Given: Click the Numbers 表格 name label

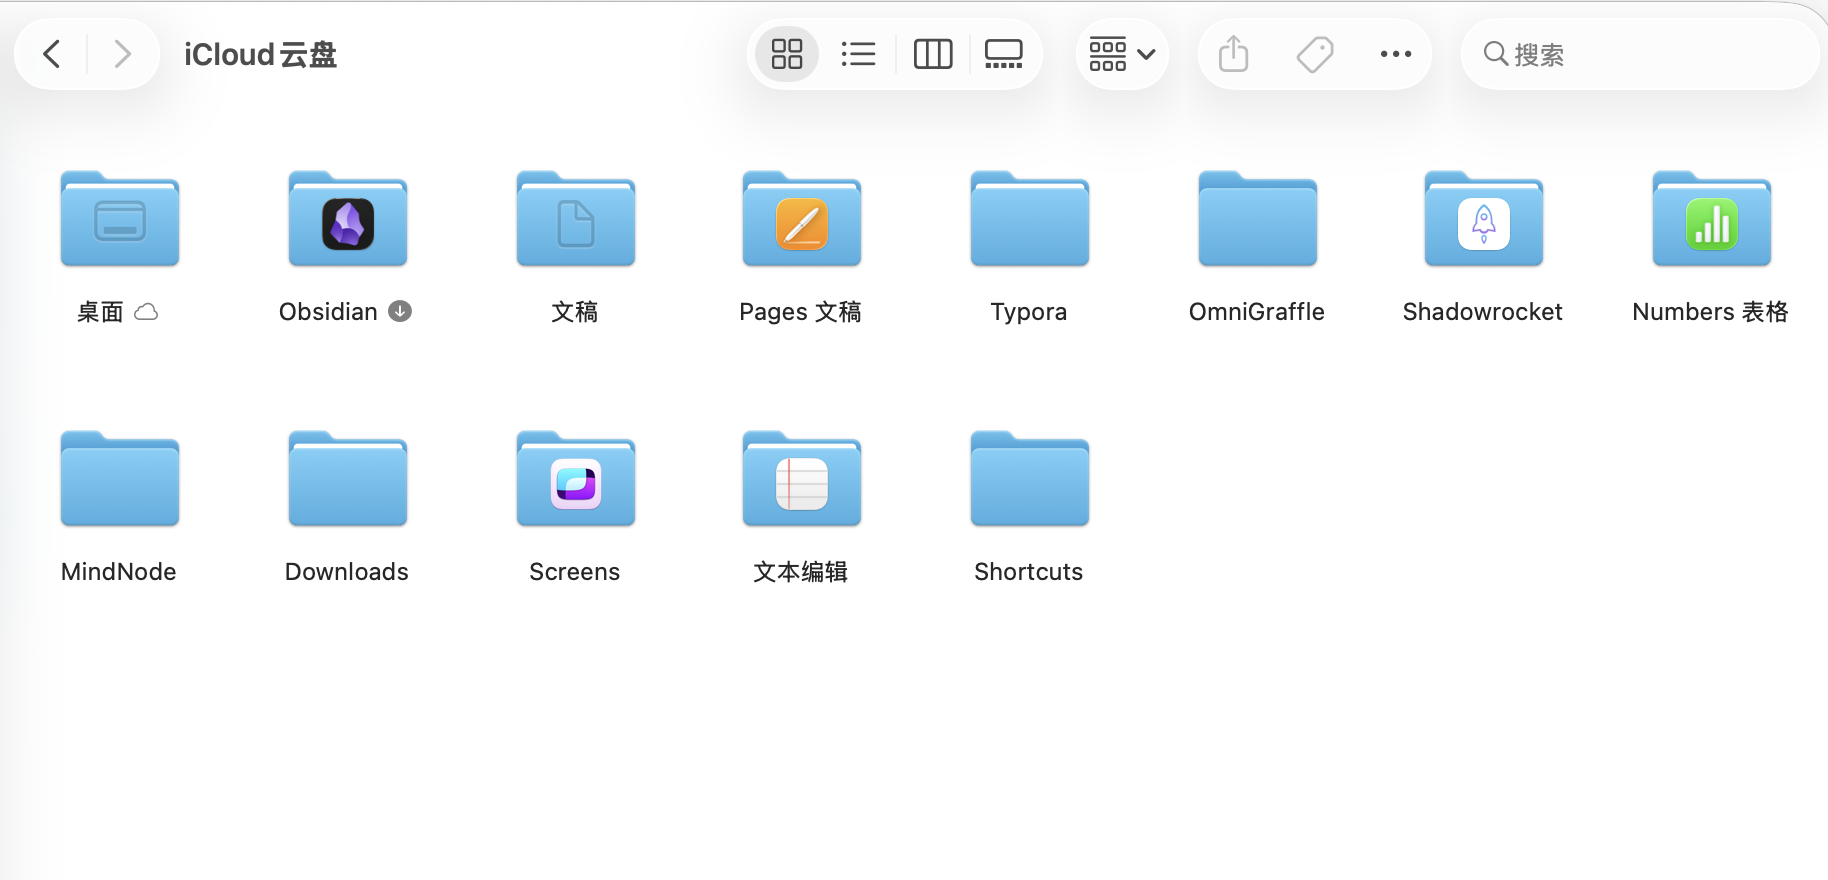Looking at the screenshot, I should pyautogui.click(x=1710, y=312).
